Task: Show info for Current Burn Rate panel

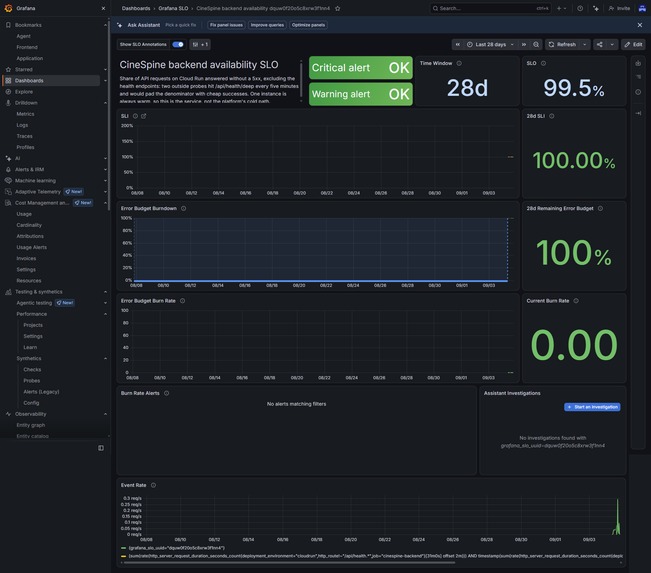Action: click(576, 301)
